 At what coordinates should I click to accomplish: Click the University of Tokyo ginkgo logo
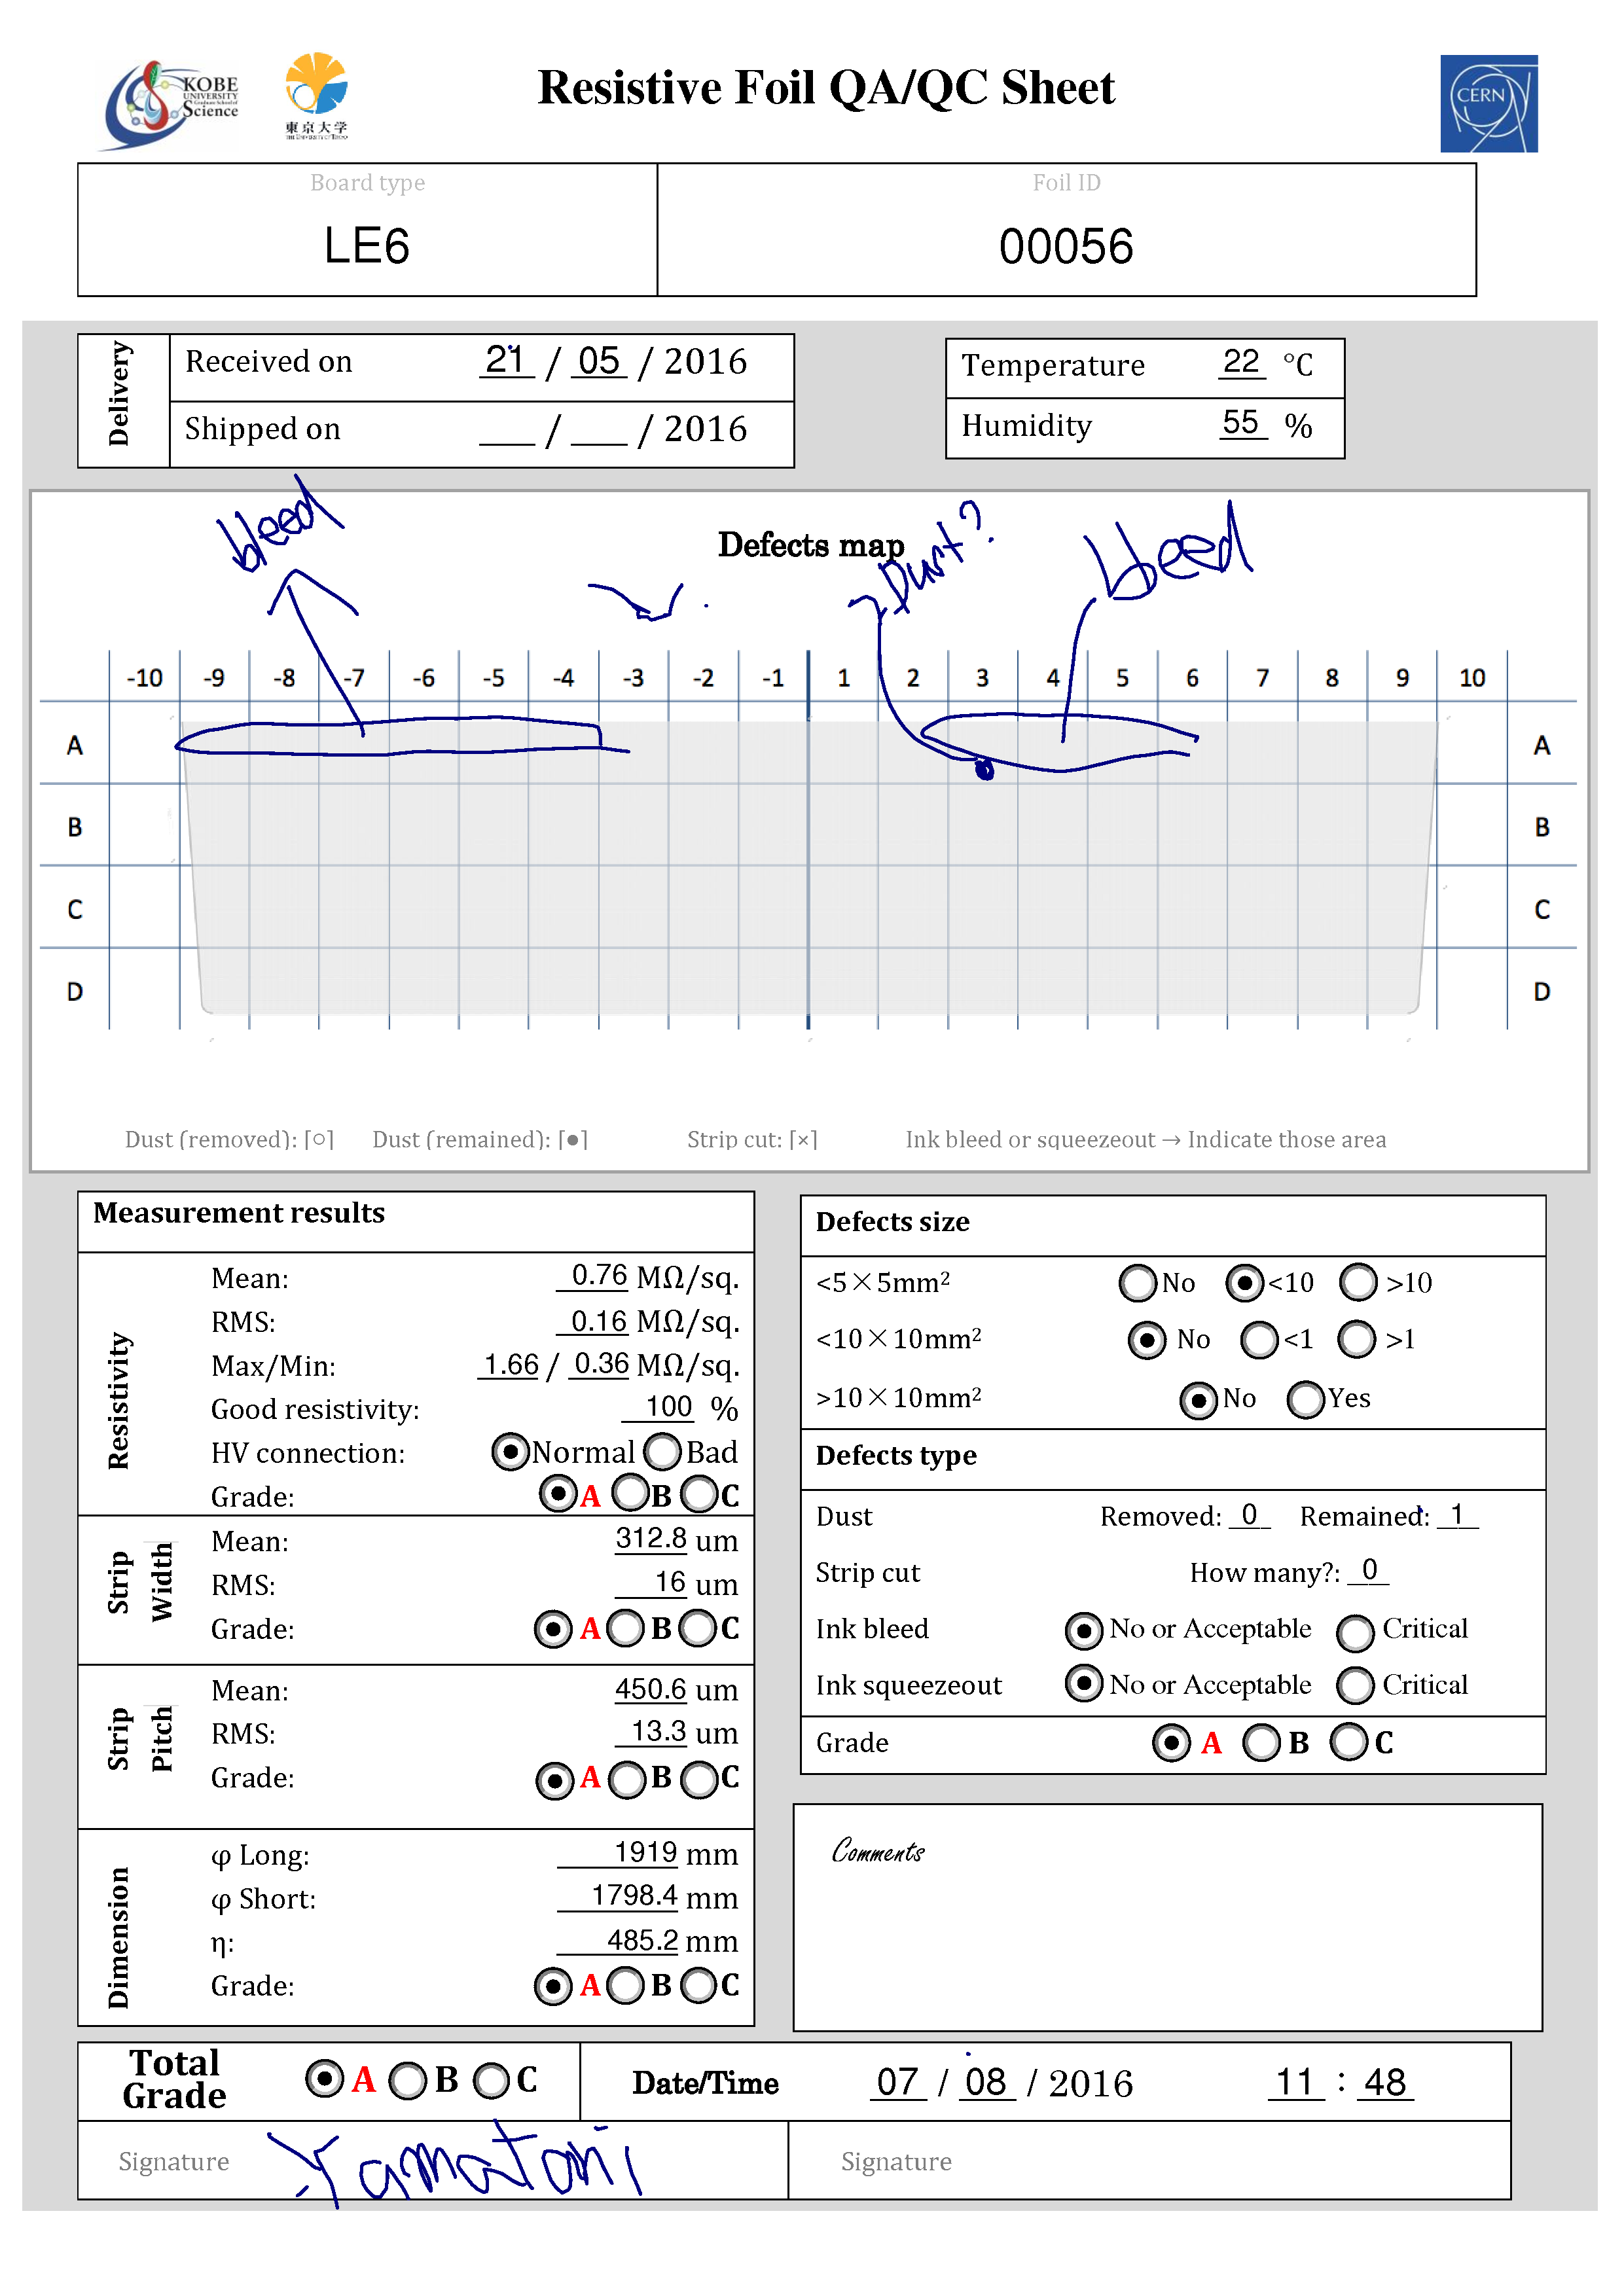pos(316,95)
